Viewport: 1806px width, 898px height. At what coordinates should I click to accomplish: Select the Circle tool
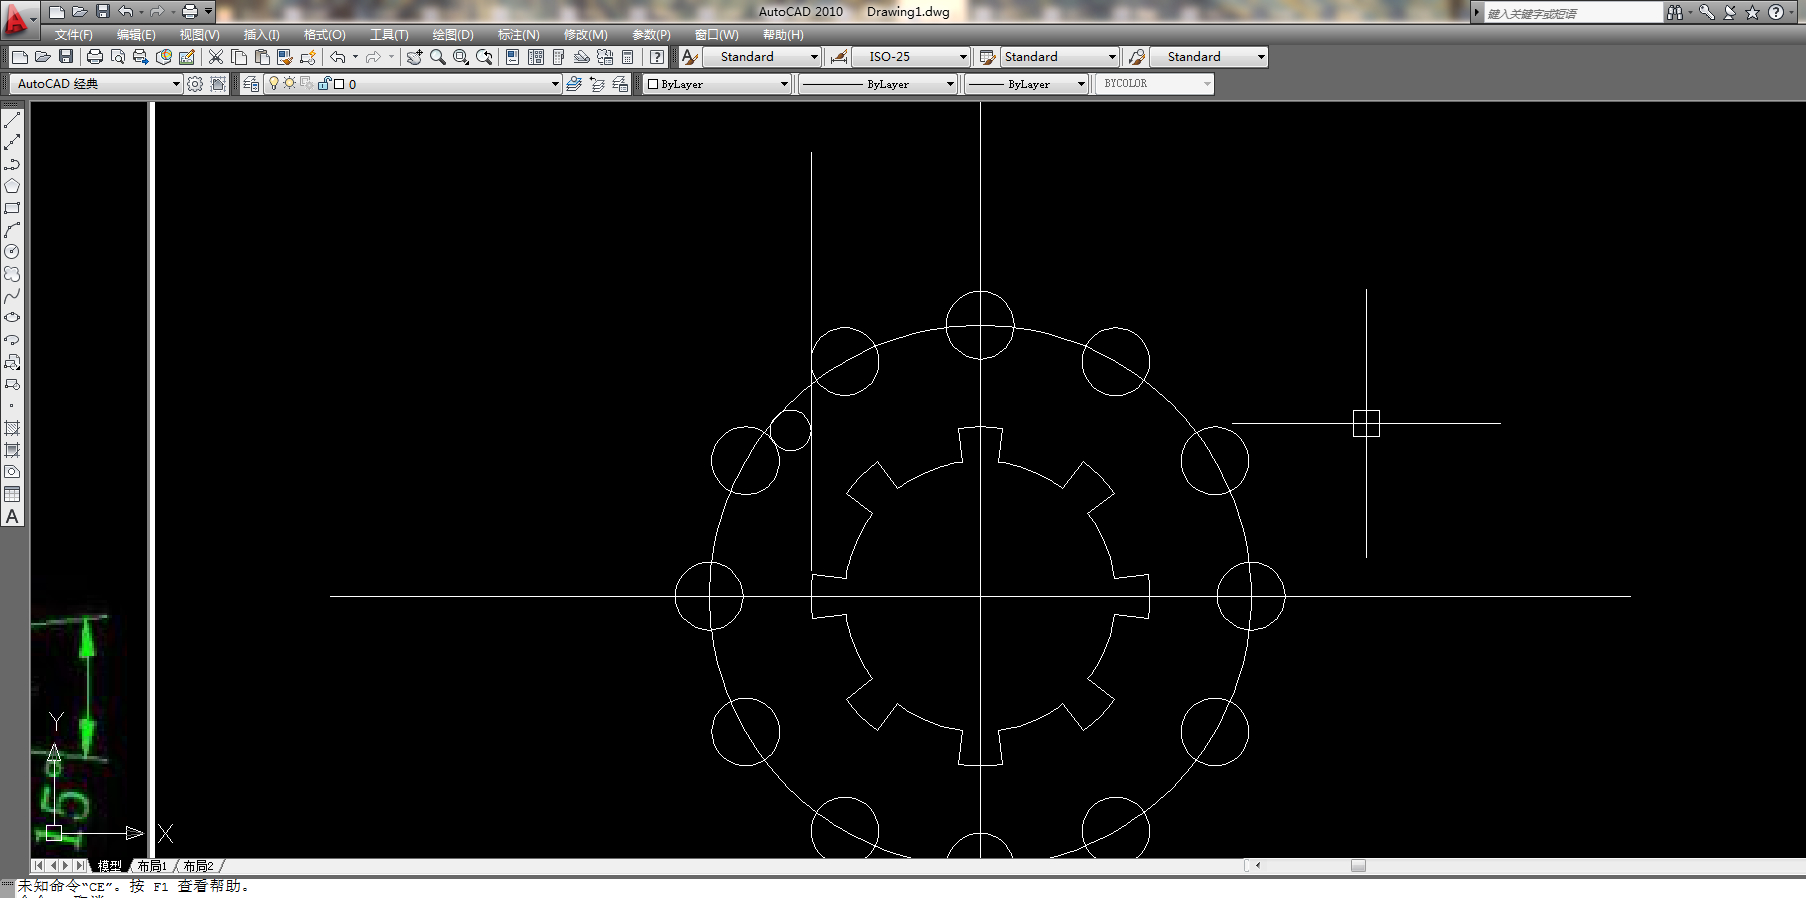click(x=12, y=252)
